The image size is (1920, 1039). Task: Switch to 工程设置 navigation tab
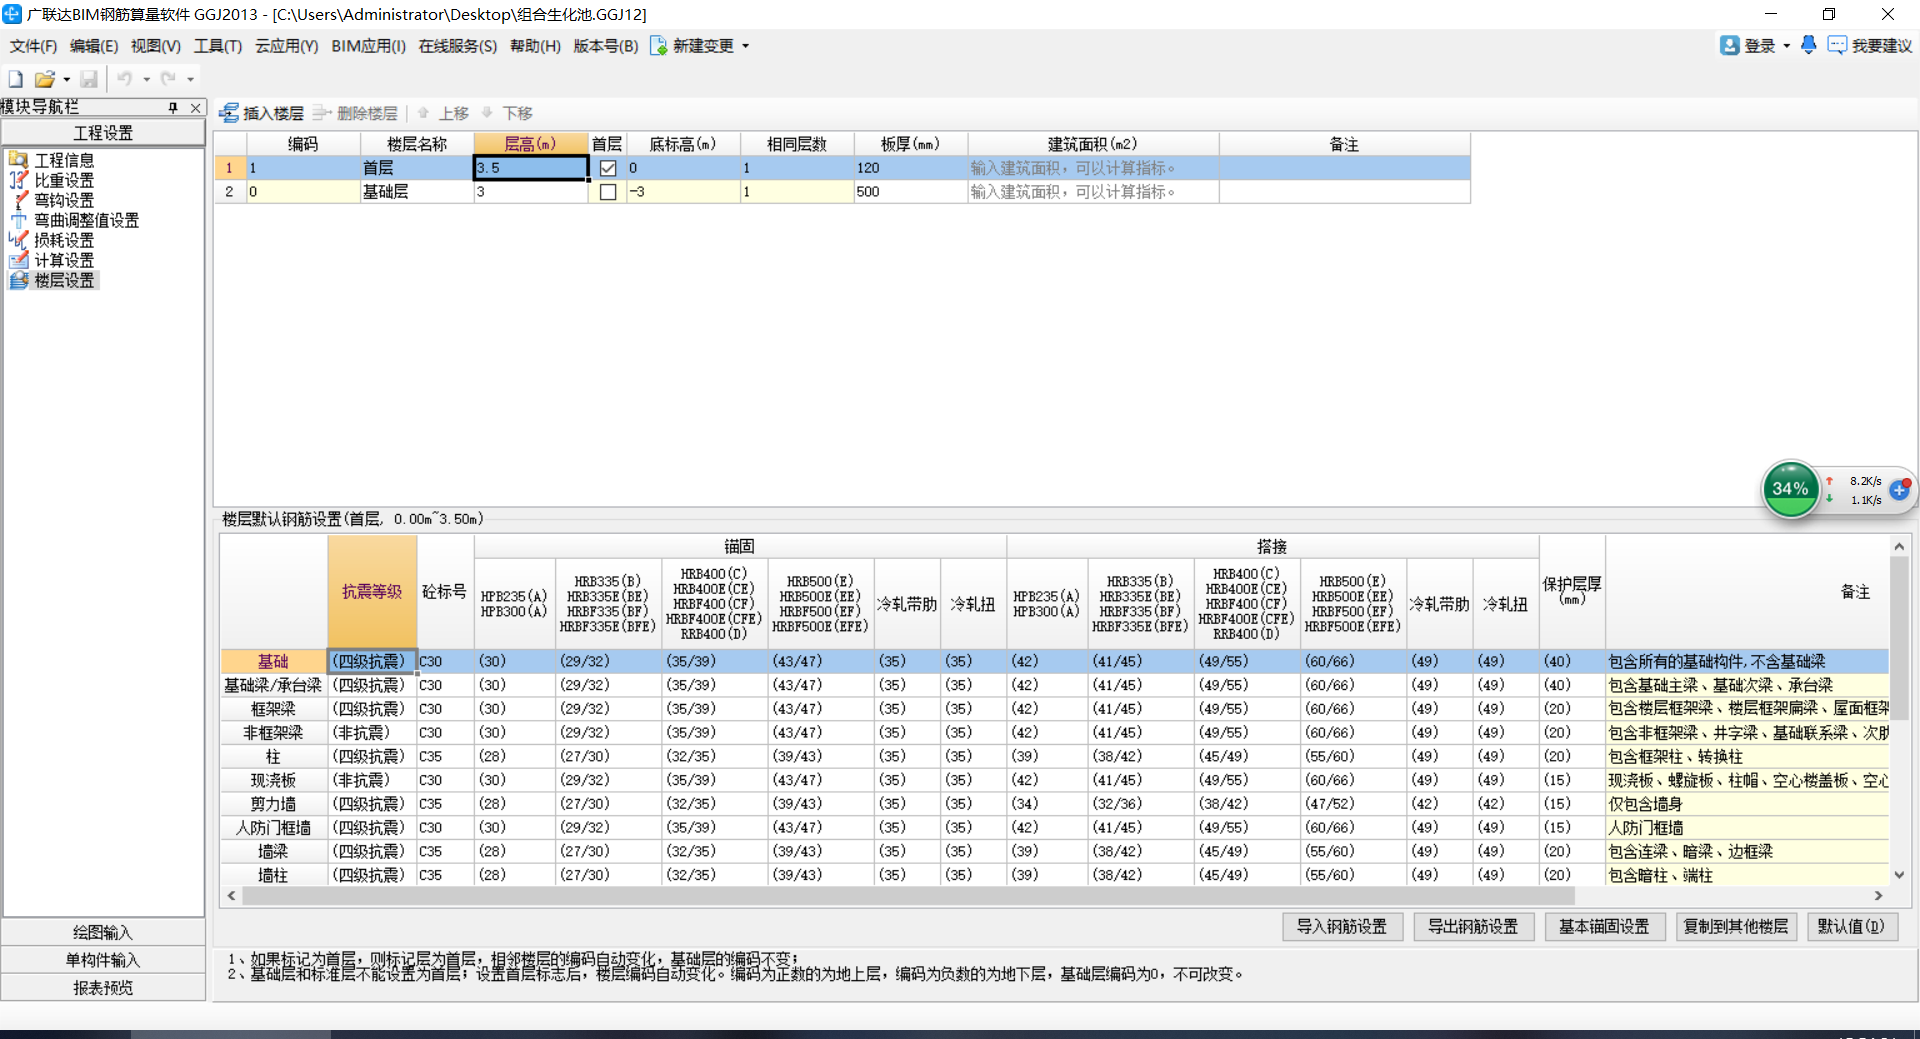click(103, 133)
